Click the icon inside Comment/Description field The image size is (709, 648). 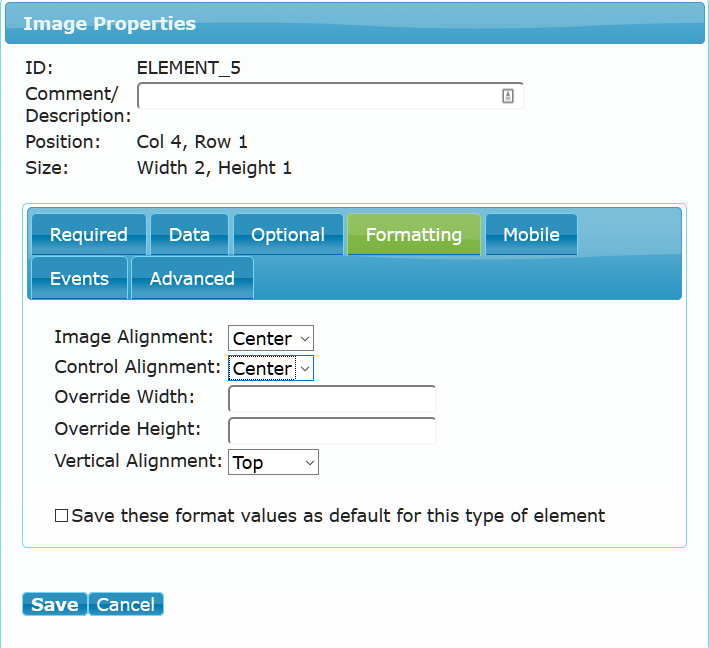pyautogui.click(x=507, y=96)
